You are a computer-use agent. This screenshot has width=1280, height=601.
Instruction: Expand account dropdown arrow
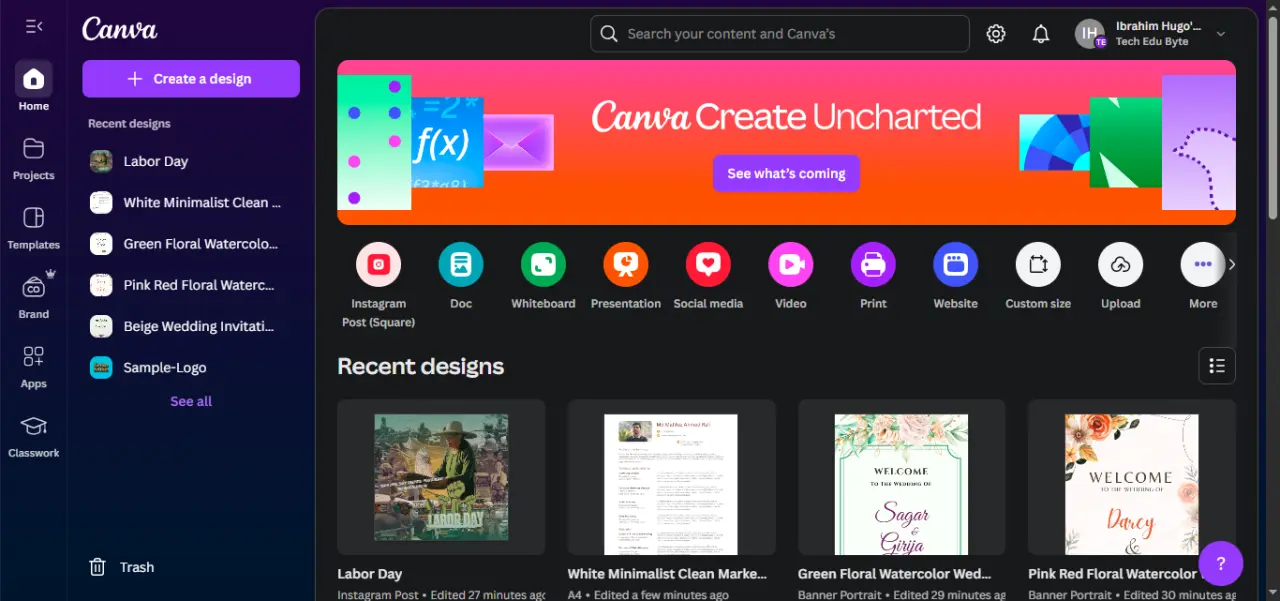[x=1221, y=34]
